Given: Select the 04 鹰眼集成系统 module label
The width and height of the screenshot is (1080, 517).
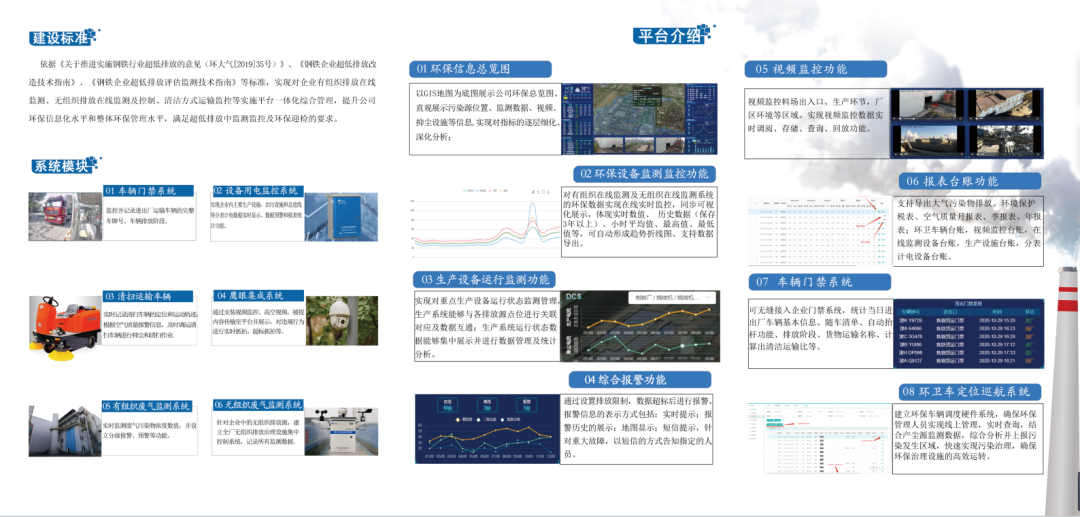Looking at the screenshot, I should (x=258, y=296).
